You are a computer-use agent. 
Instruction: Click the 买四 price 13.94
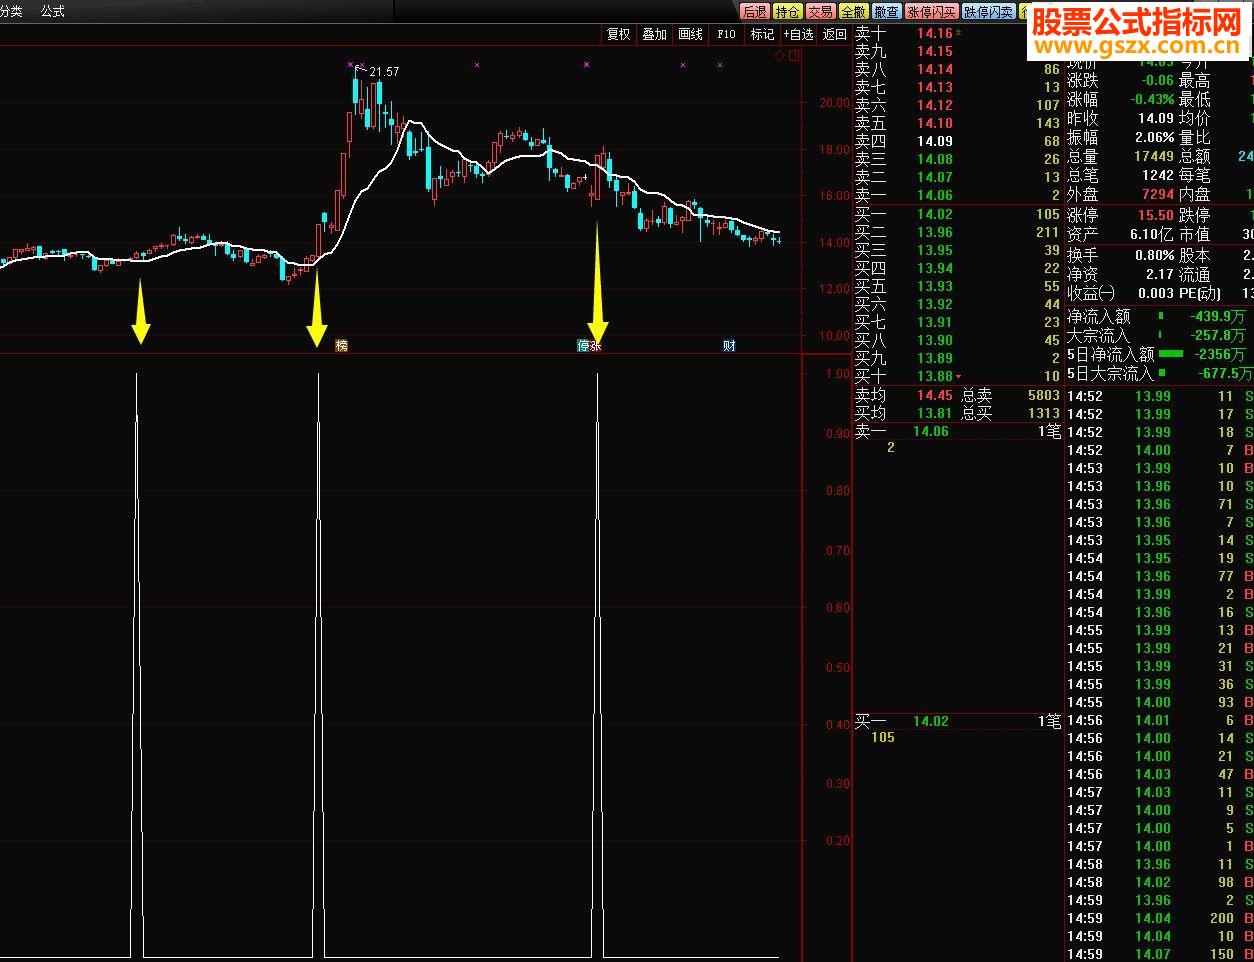click(x=935, y=268)
